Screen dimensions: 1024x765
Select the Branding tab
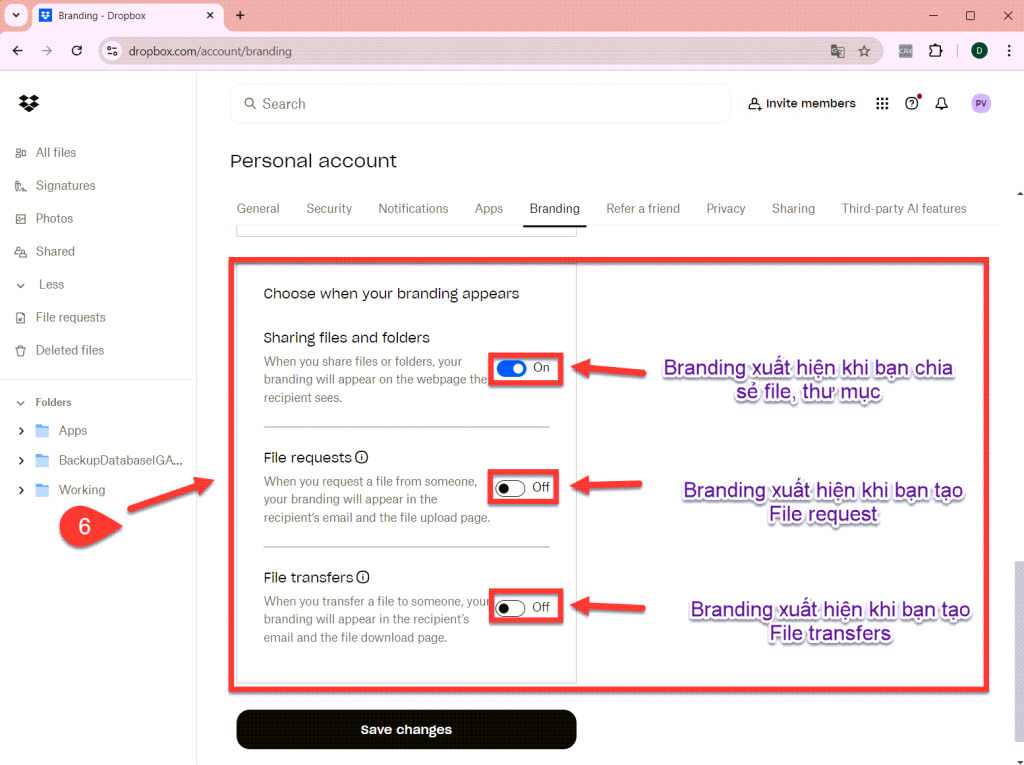pos(554,208)
